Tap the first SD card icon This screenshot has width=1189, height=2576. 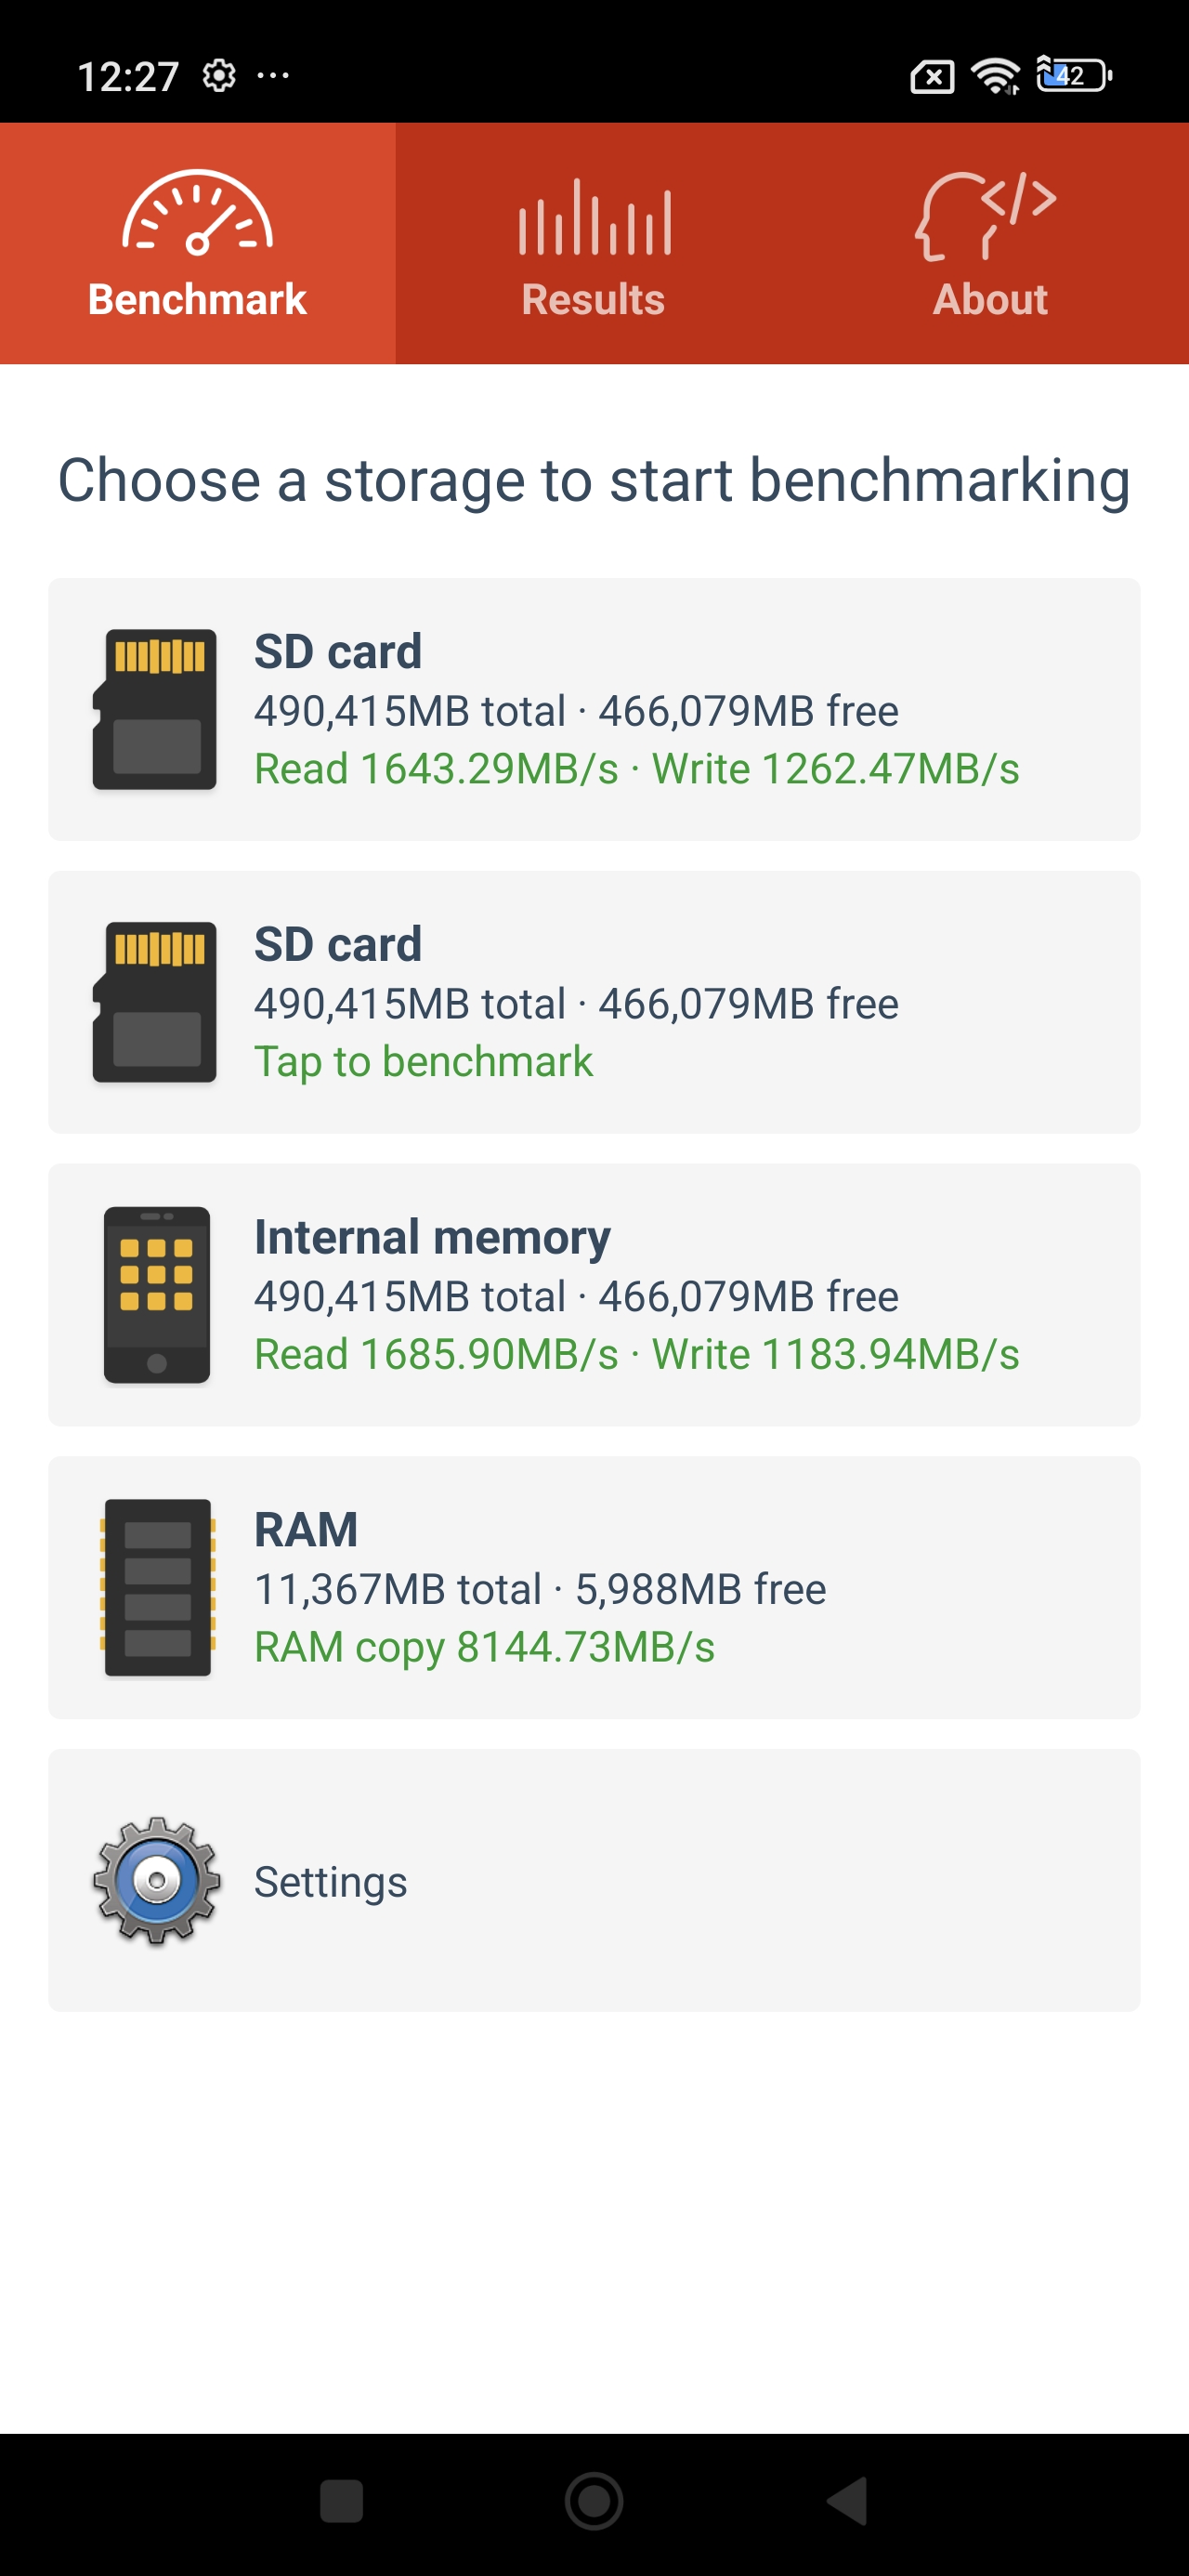[155, 709]
